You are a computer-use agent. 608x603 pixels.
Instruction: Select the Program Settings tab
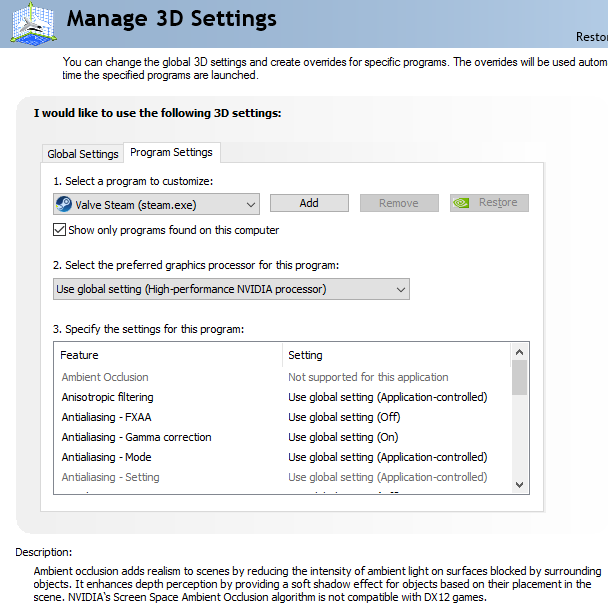[171, 152]
